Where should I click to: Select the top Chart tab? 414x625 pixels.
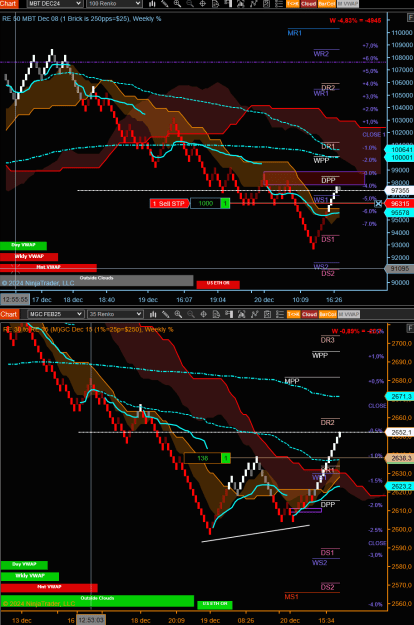[9, 4]
